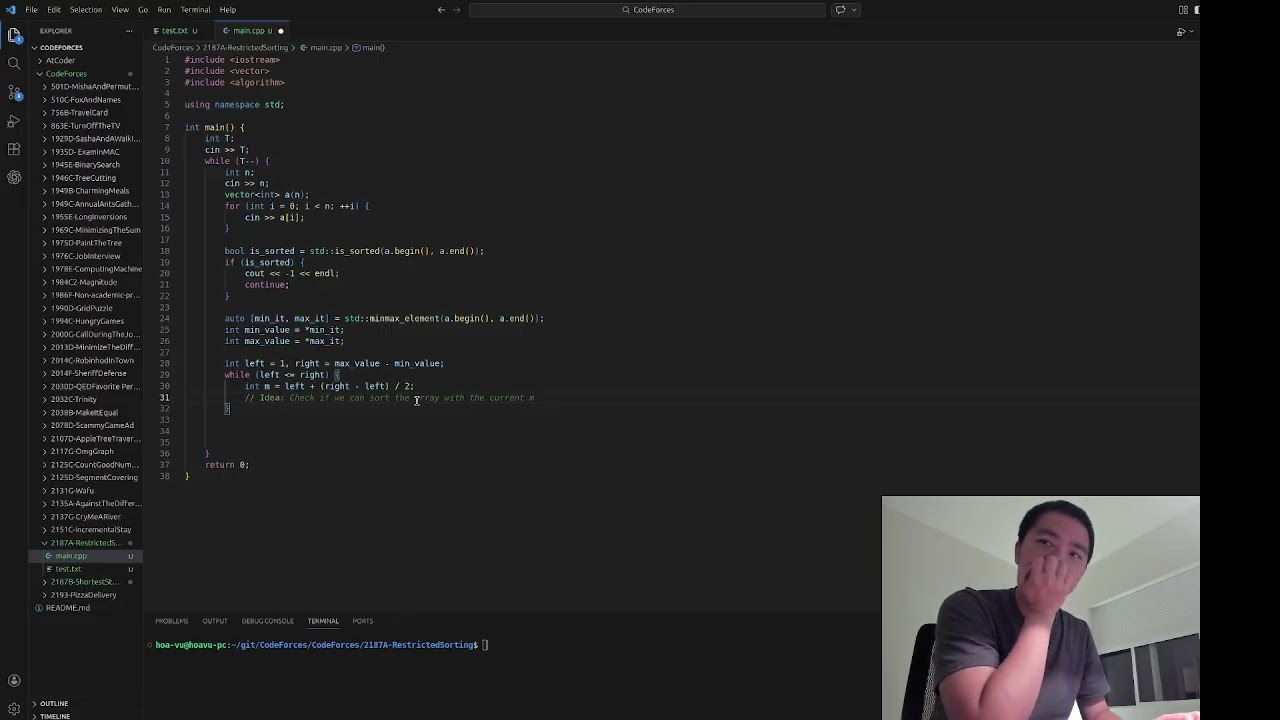Click line number 31 in gutter
Viewport: 1280px width, 720px height.
164,398
